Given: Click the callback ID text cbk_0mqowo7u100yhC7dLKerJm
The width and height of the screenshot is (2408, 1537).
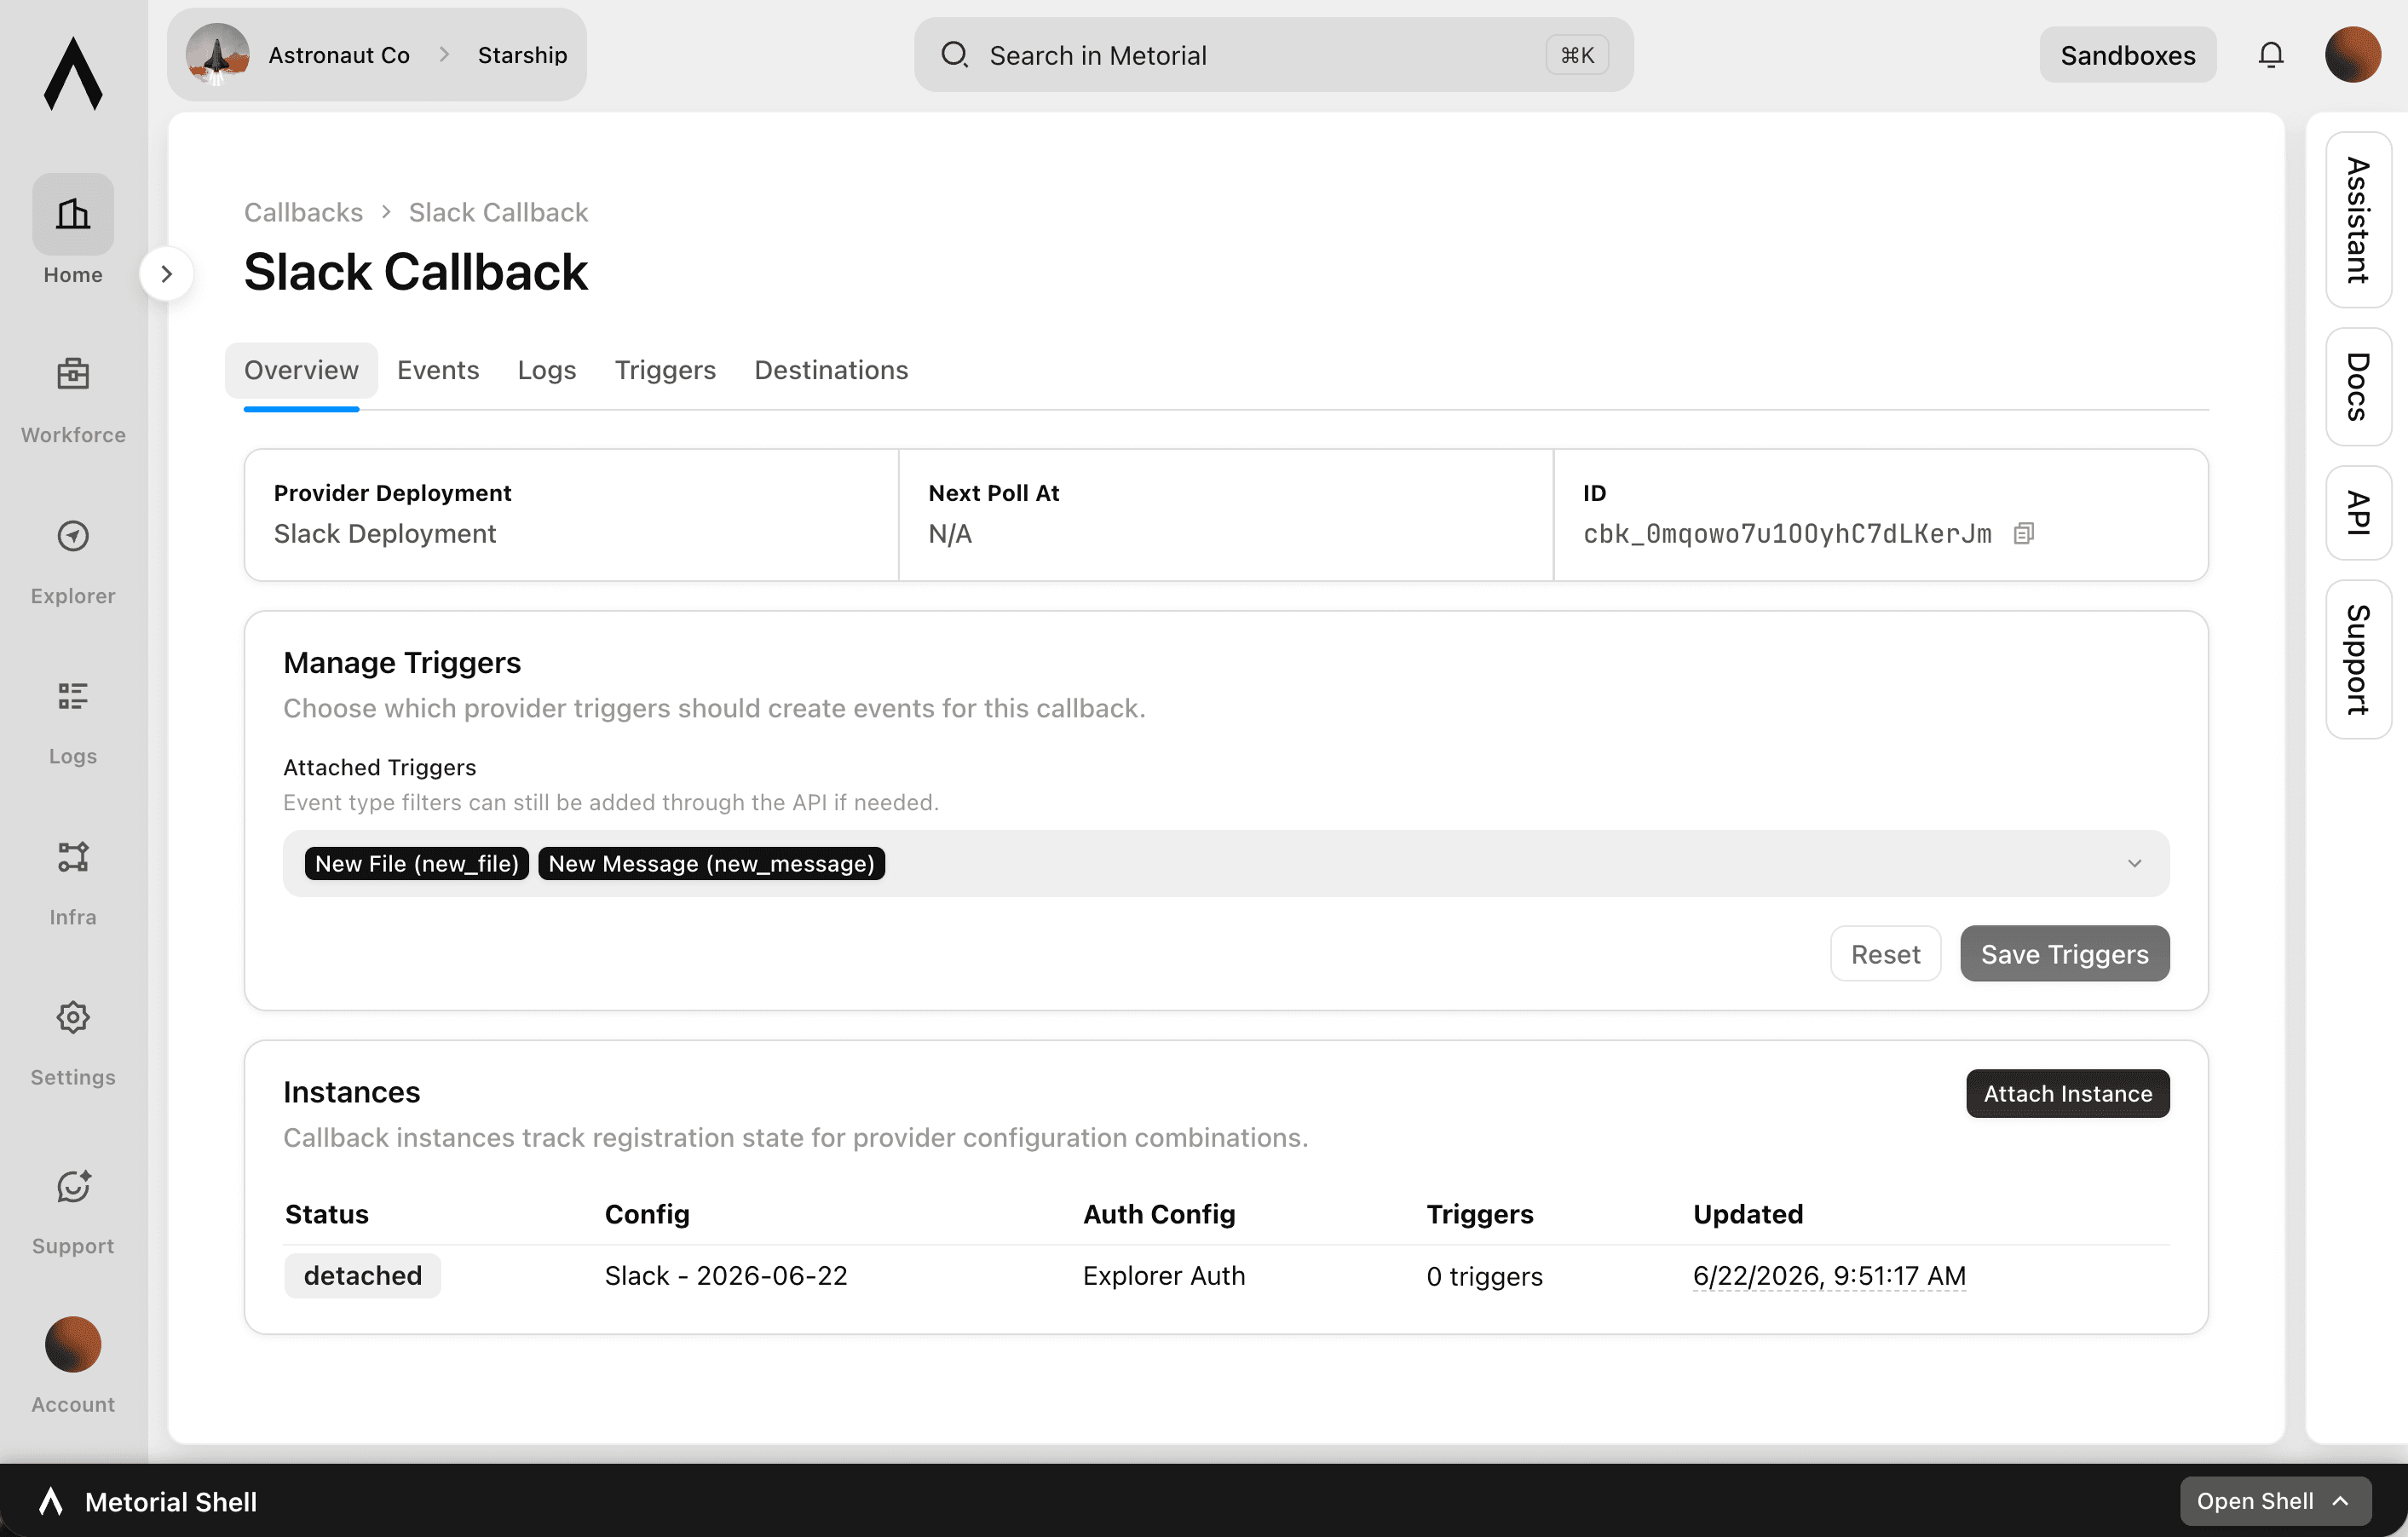Looking at the screenshot, I should tap(1787, 534).
